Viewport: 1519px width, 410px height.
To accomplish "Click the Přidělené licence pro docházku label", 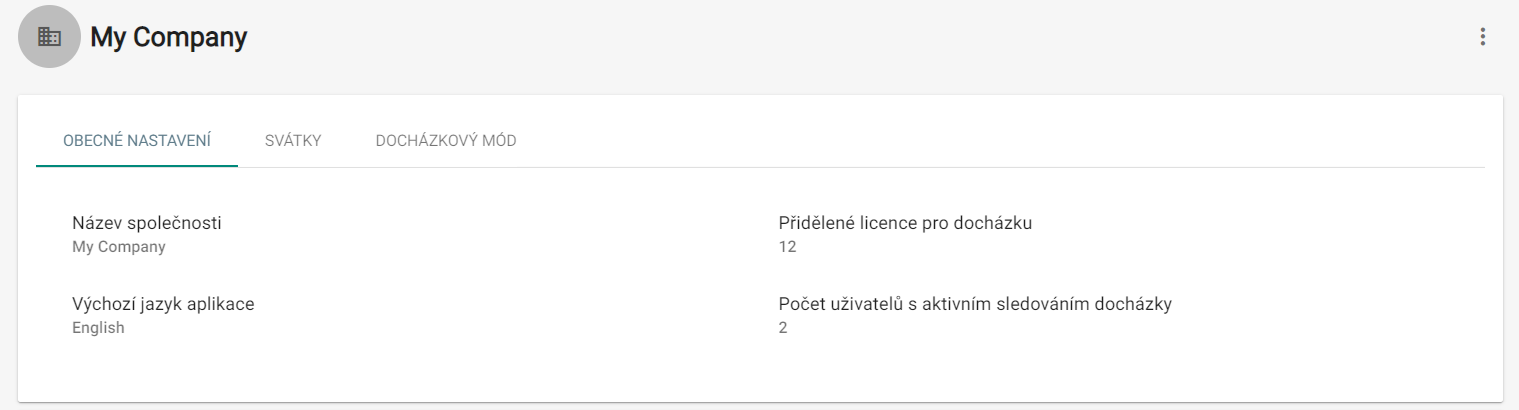I will [905, 223].
